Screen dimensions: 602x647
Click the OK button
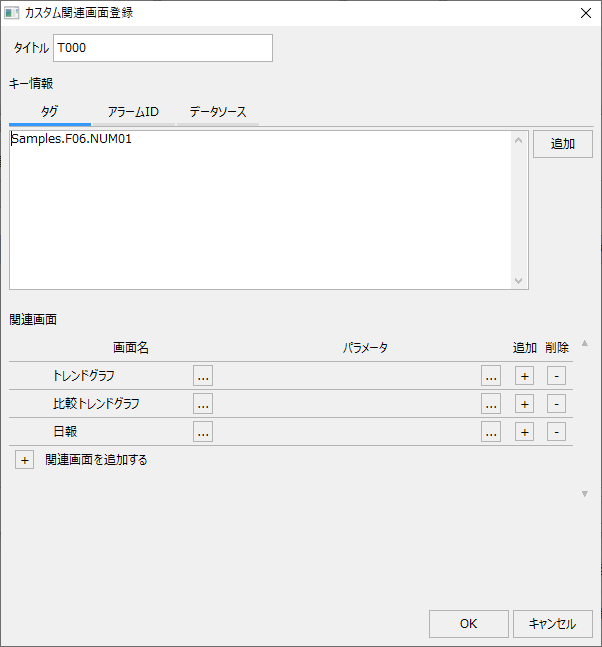(469, 623)
